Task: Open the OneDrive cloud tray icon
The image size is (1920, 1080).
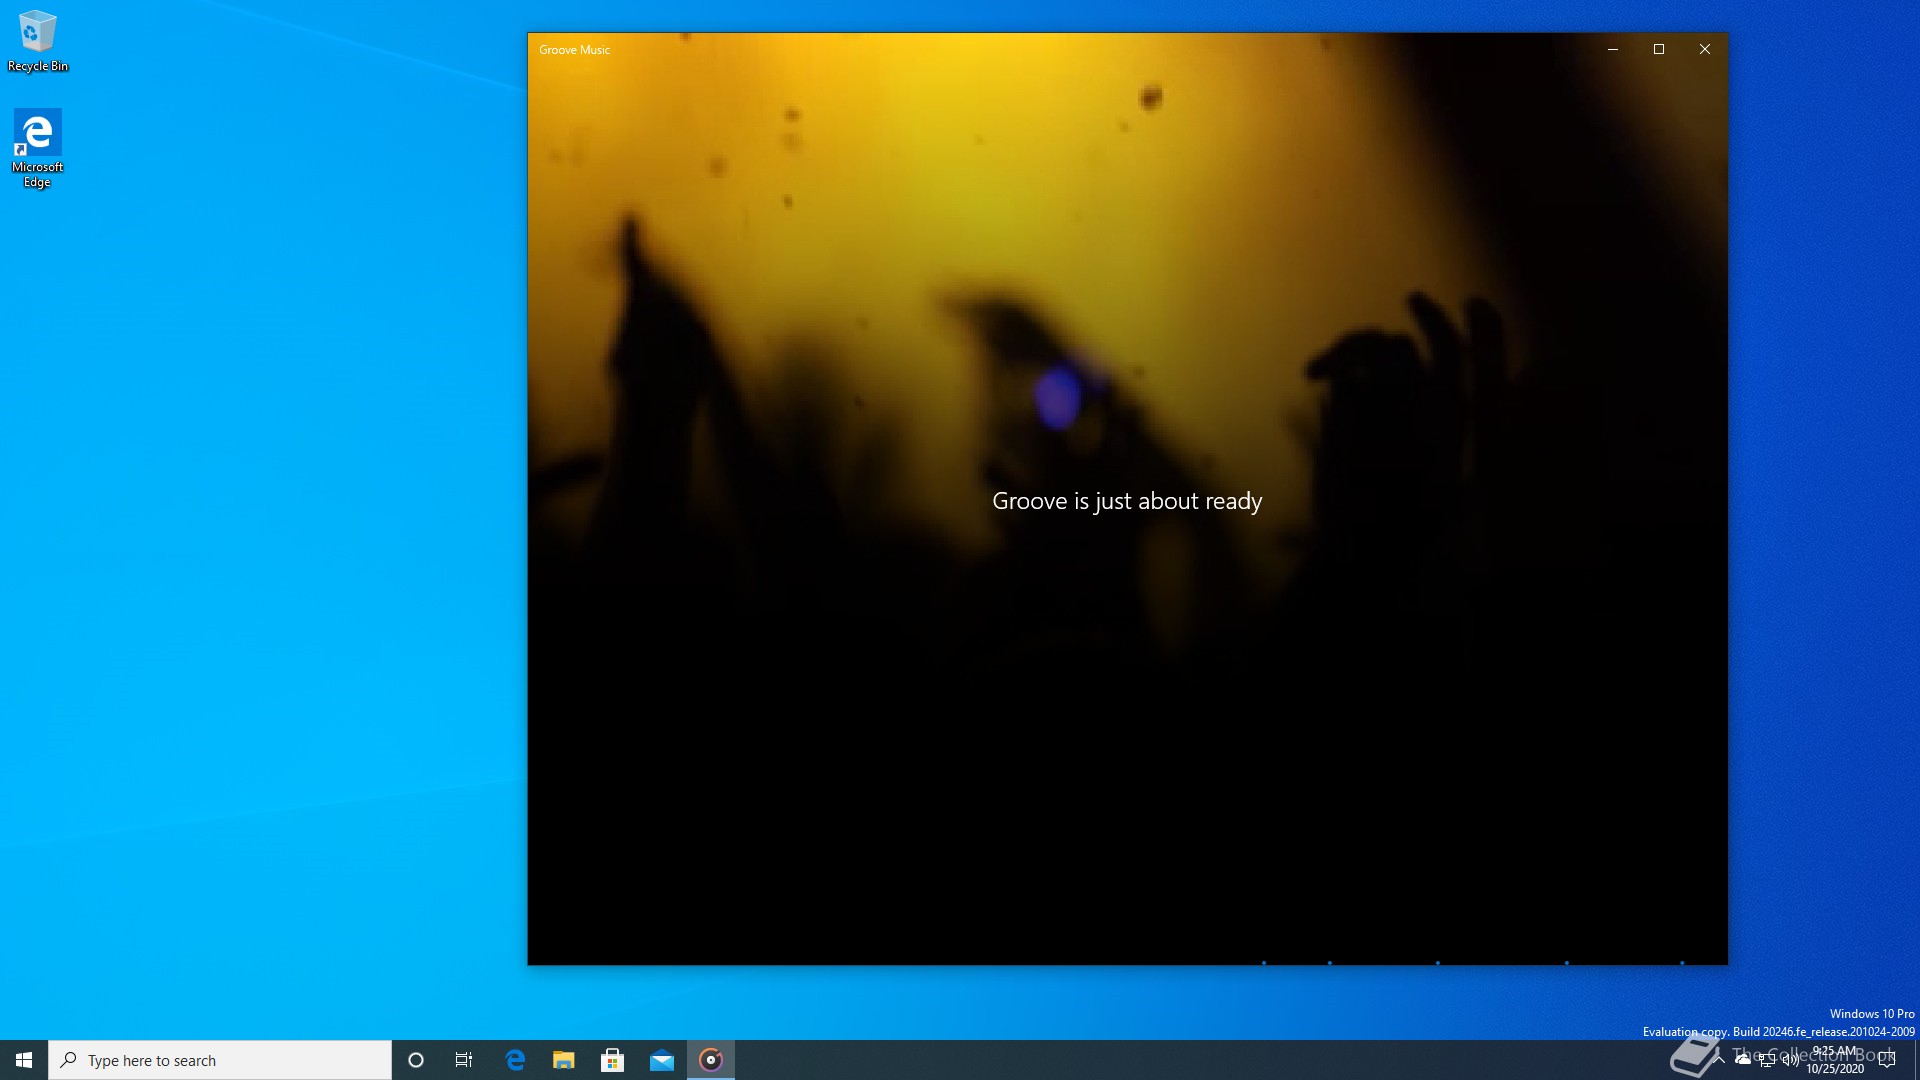Action: [1743, 1060]
